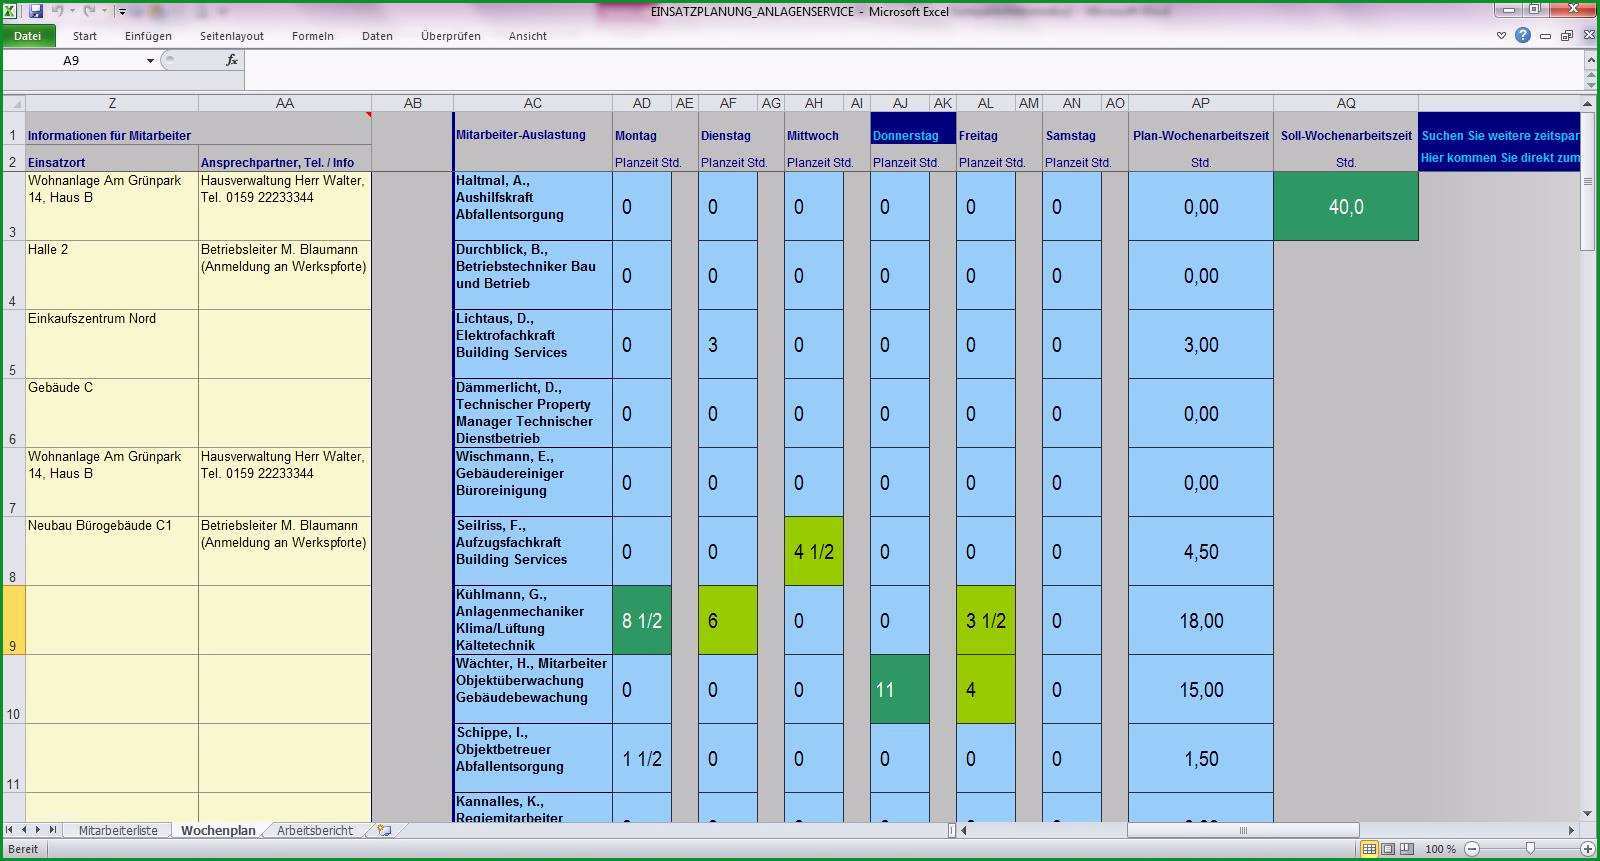
Task: Go to last sheet tab arrow
Action: tap(52, 830)
